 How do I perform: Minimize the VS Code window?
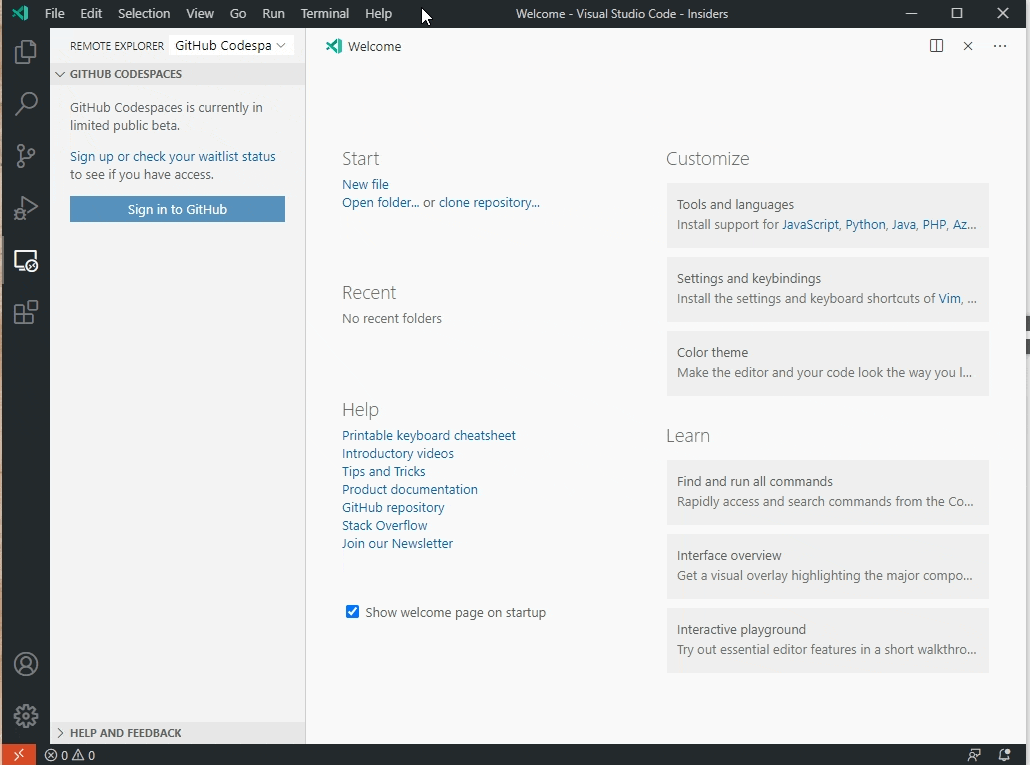click(x=911, y=13)
